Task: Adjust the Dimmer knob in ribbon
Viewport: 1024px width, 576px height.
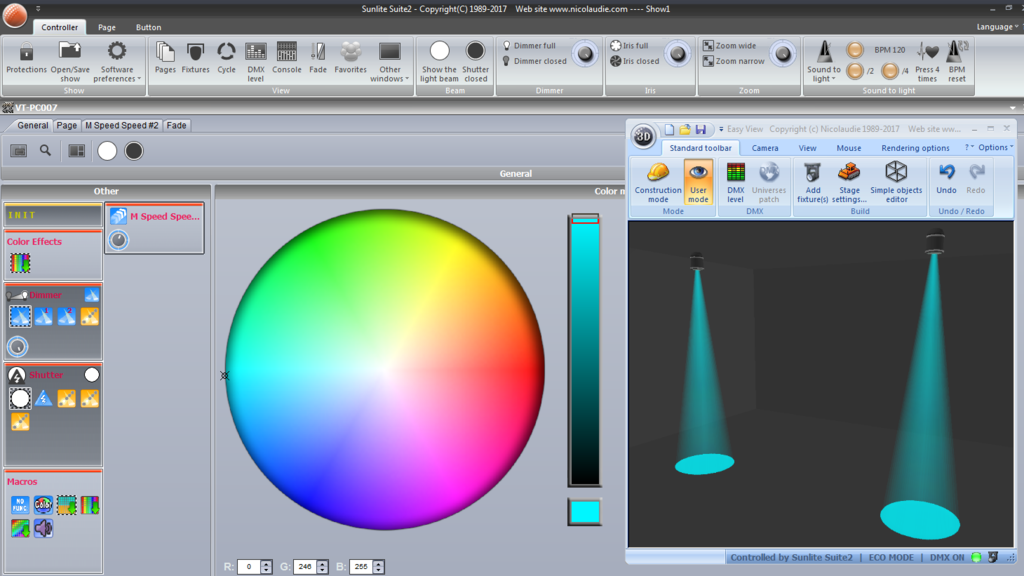Action: coord(584,54)
